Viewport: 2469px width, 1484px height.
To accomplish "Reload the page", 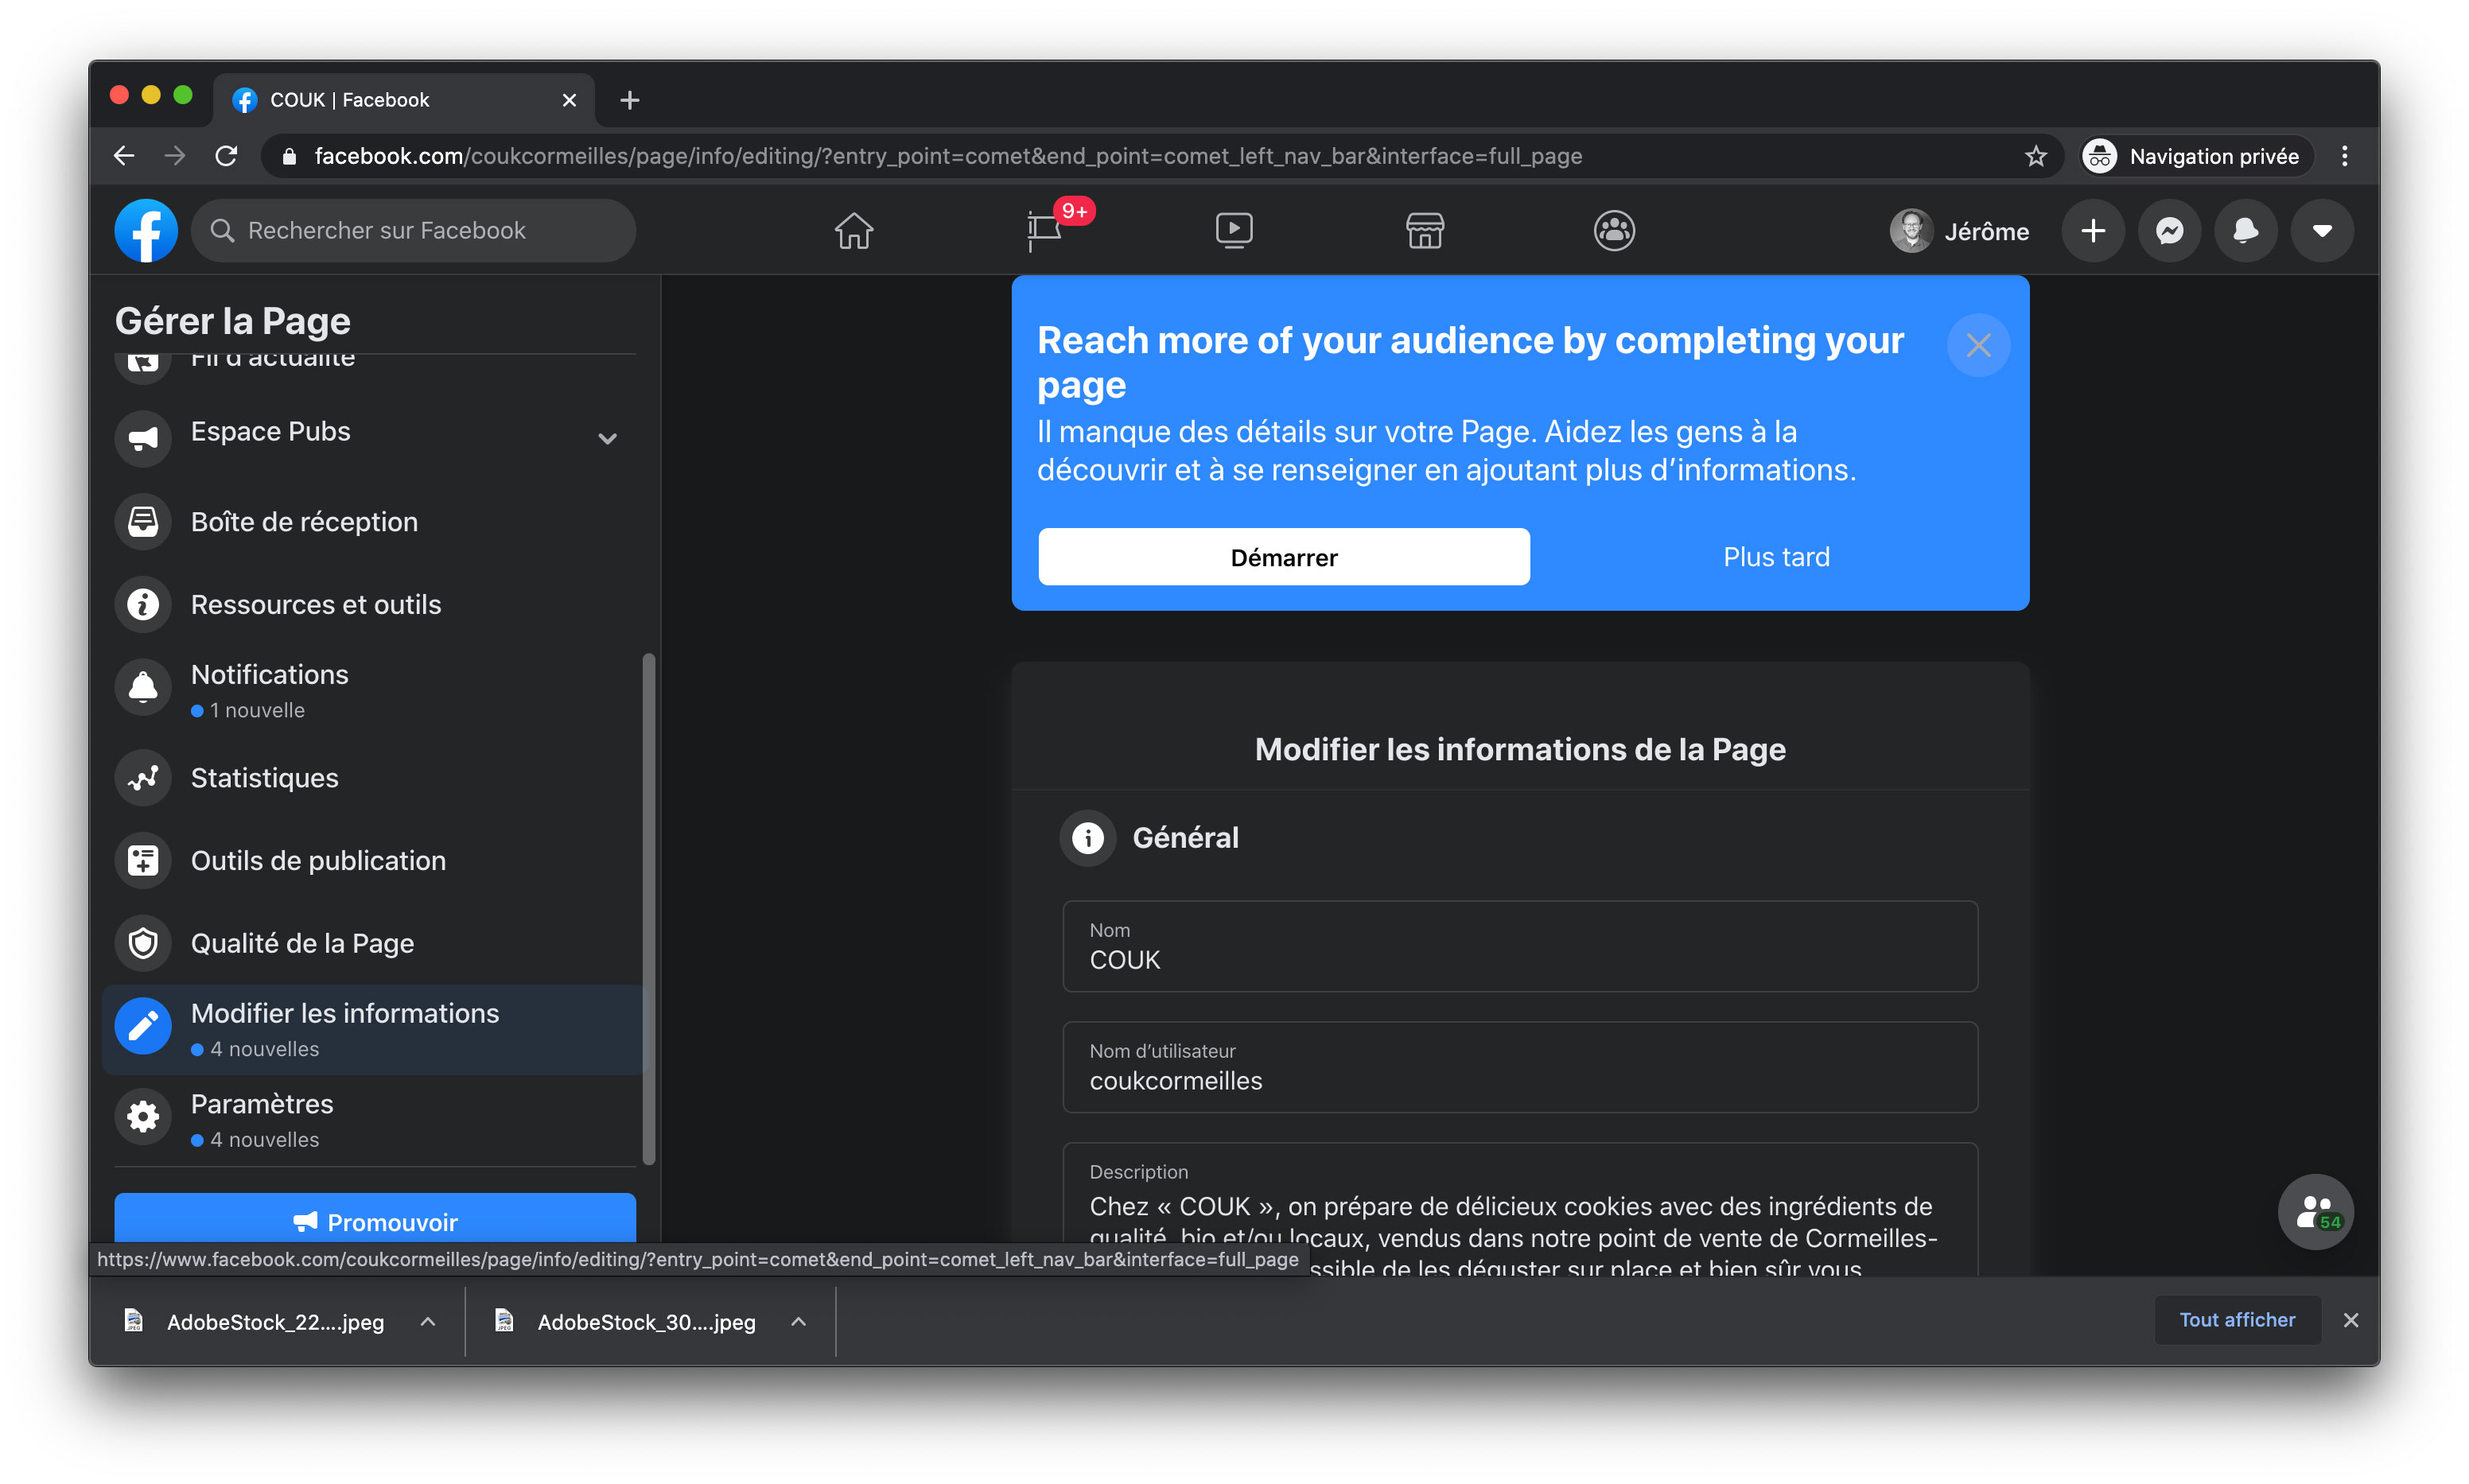I will (x=227, y=156).
